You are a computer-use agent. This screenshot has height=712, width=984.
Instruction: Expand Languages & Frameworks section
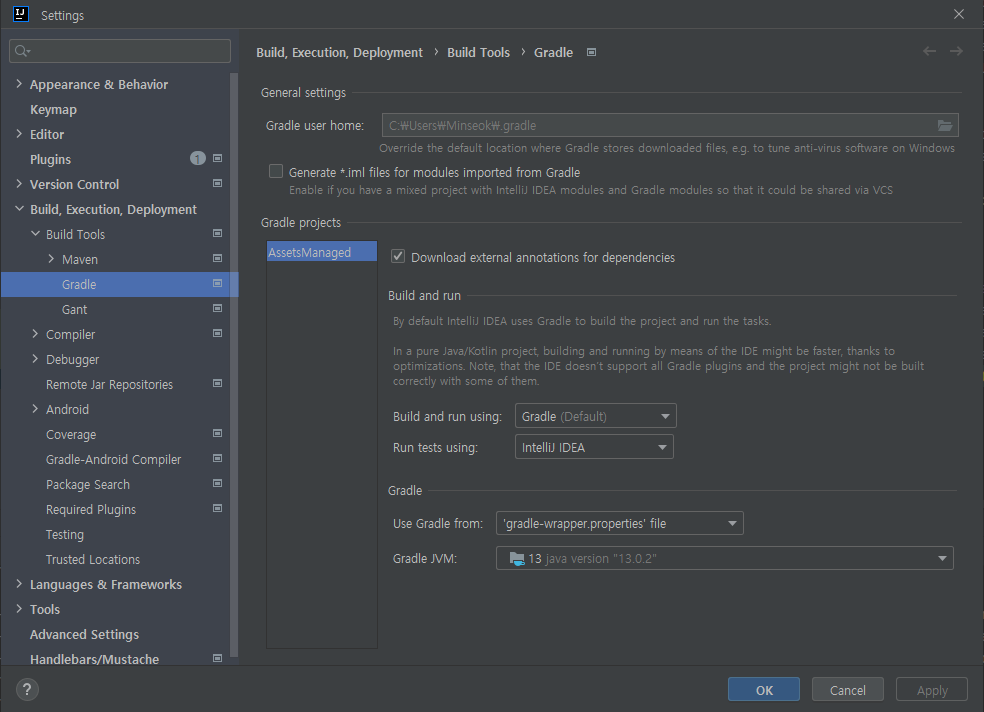click(x=19, y=583)
